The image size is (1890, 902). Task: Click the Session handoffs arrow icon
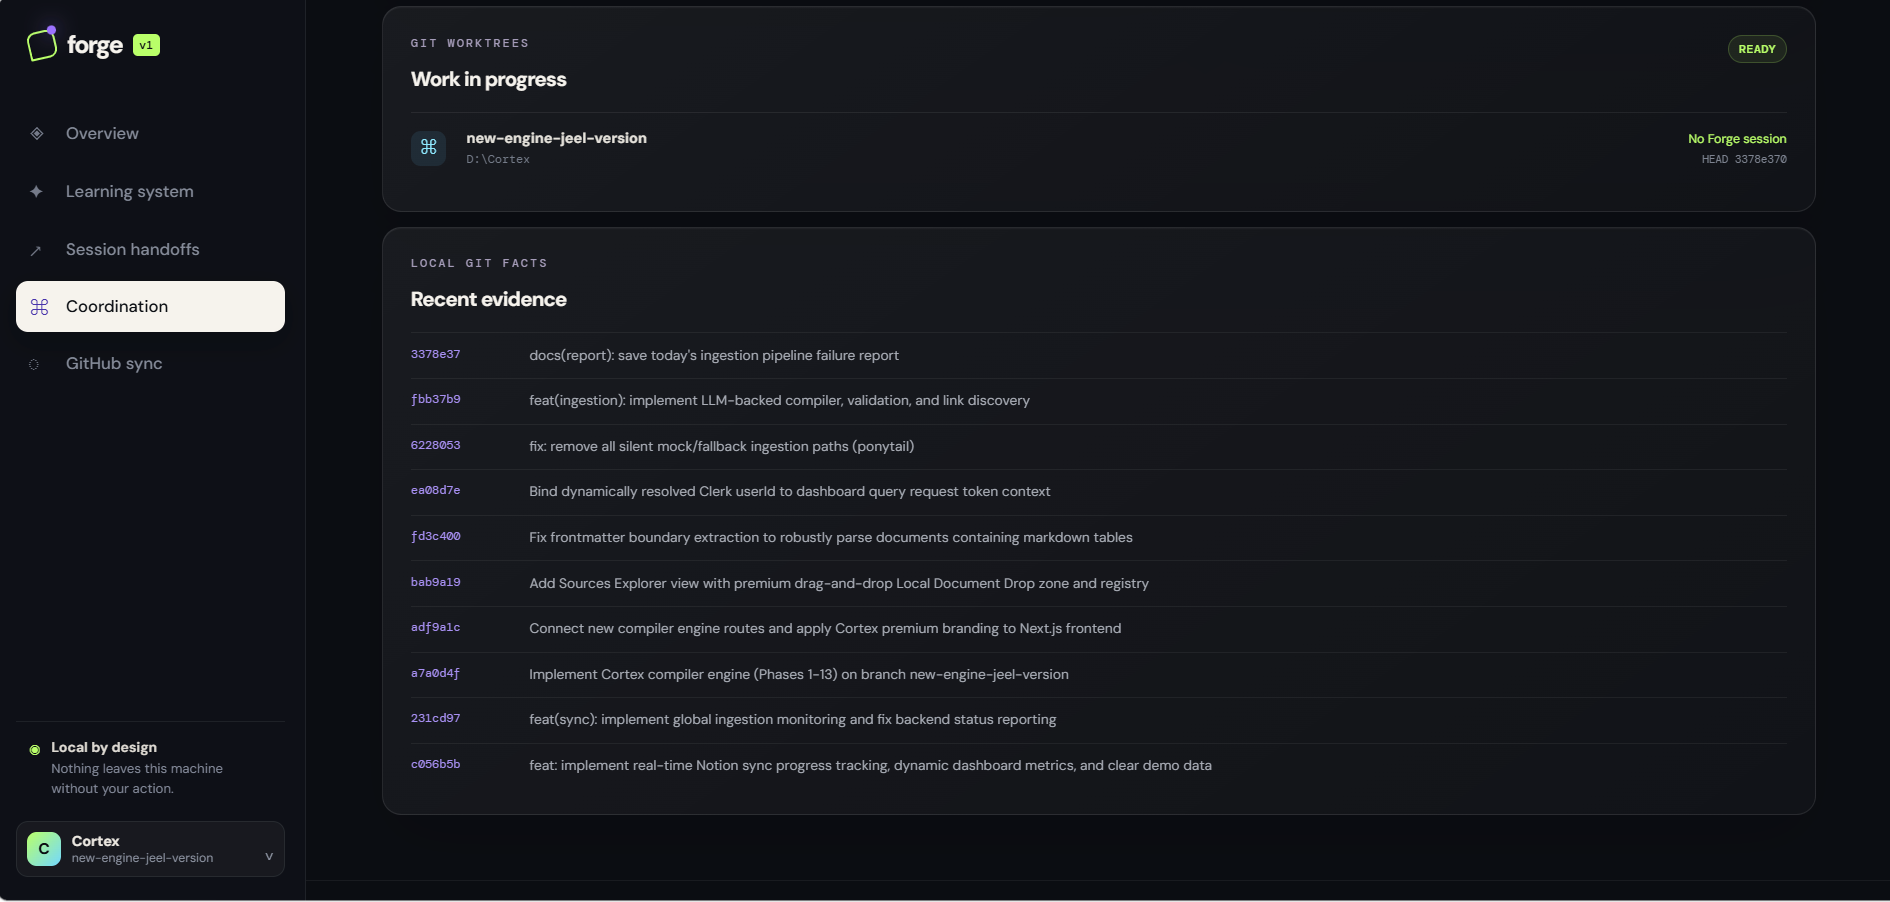36,250
